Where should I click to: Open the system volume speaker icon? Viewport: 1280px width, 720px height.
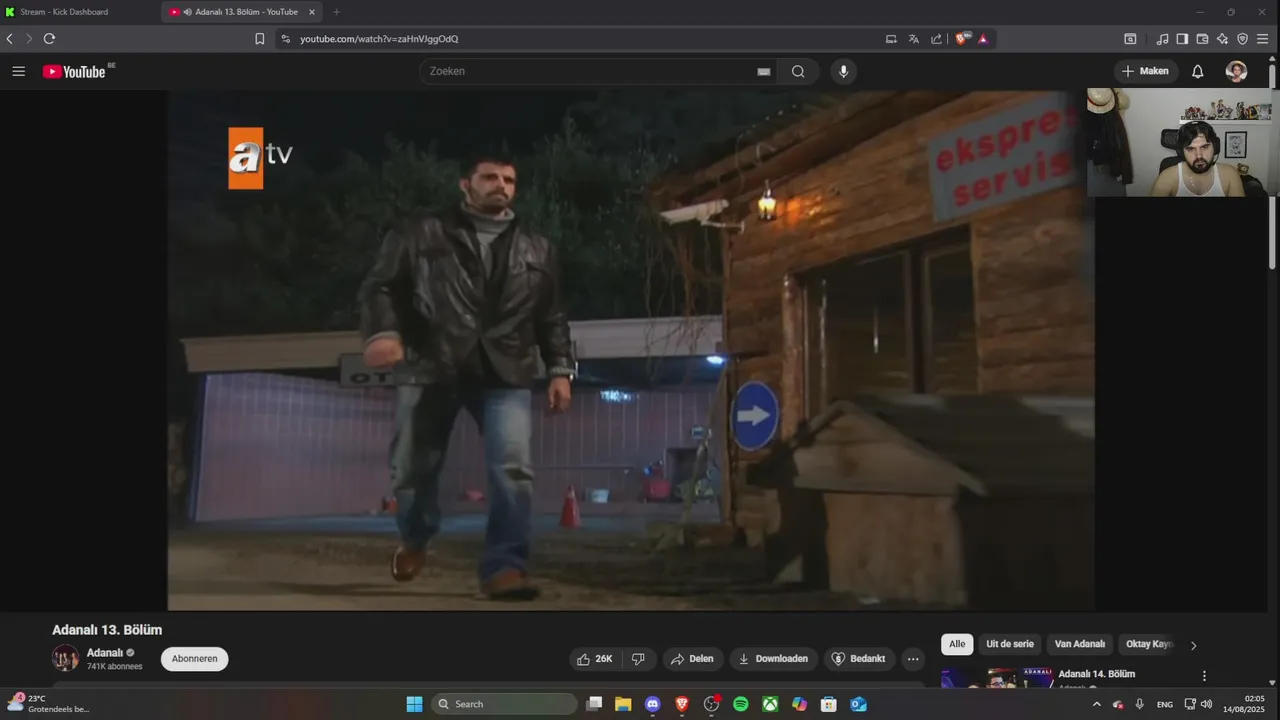coord(1207,704)
